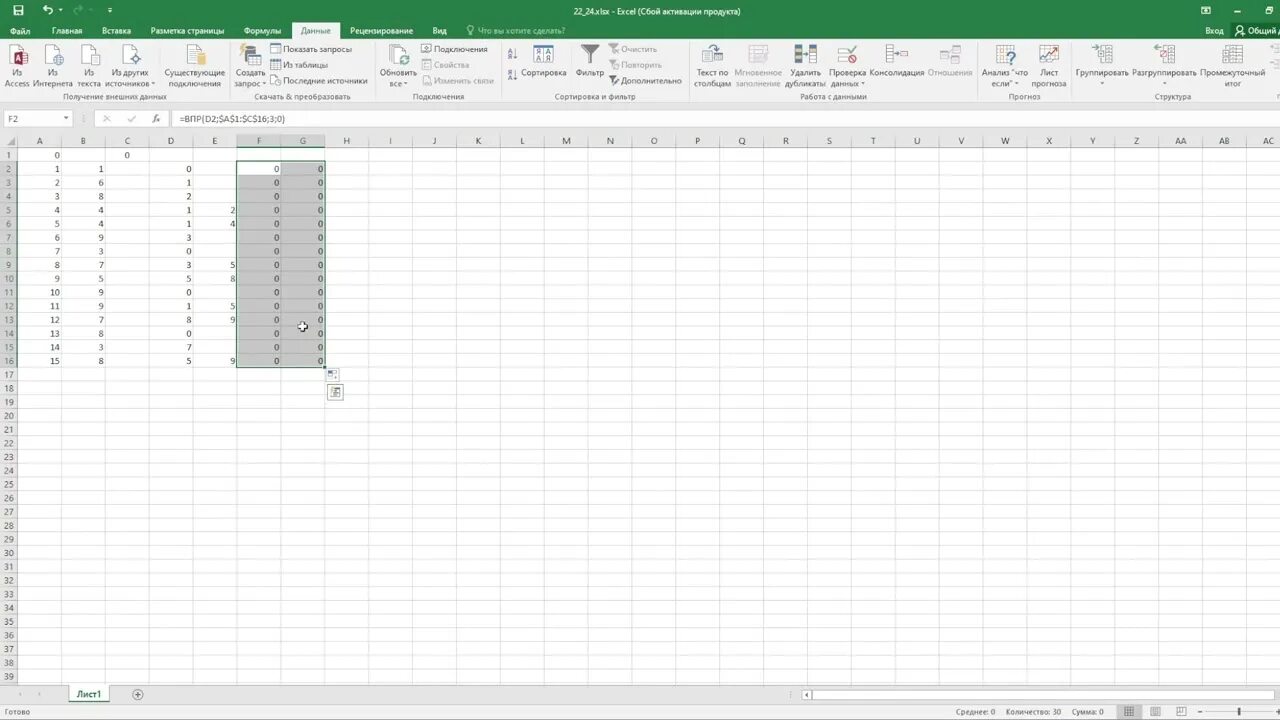The image size is (1280, 720).
Task: Sort ascending A to Z icon
Action: [512, 52]
